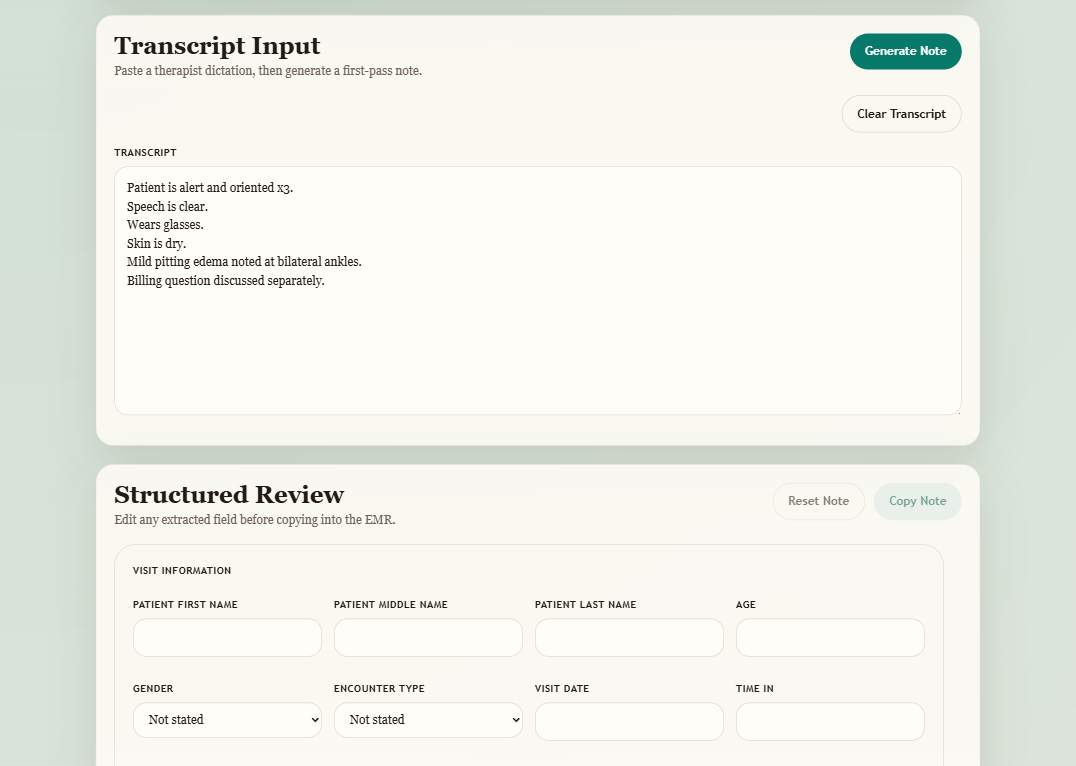Click the Time In field
Image resolution: width=1076 pixels, height=766 pixels.
click(830, 721)
